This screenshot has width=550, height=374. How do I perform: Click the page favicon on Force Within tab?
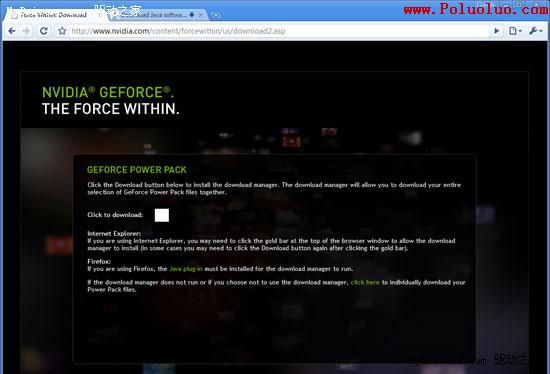point(14,15)
